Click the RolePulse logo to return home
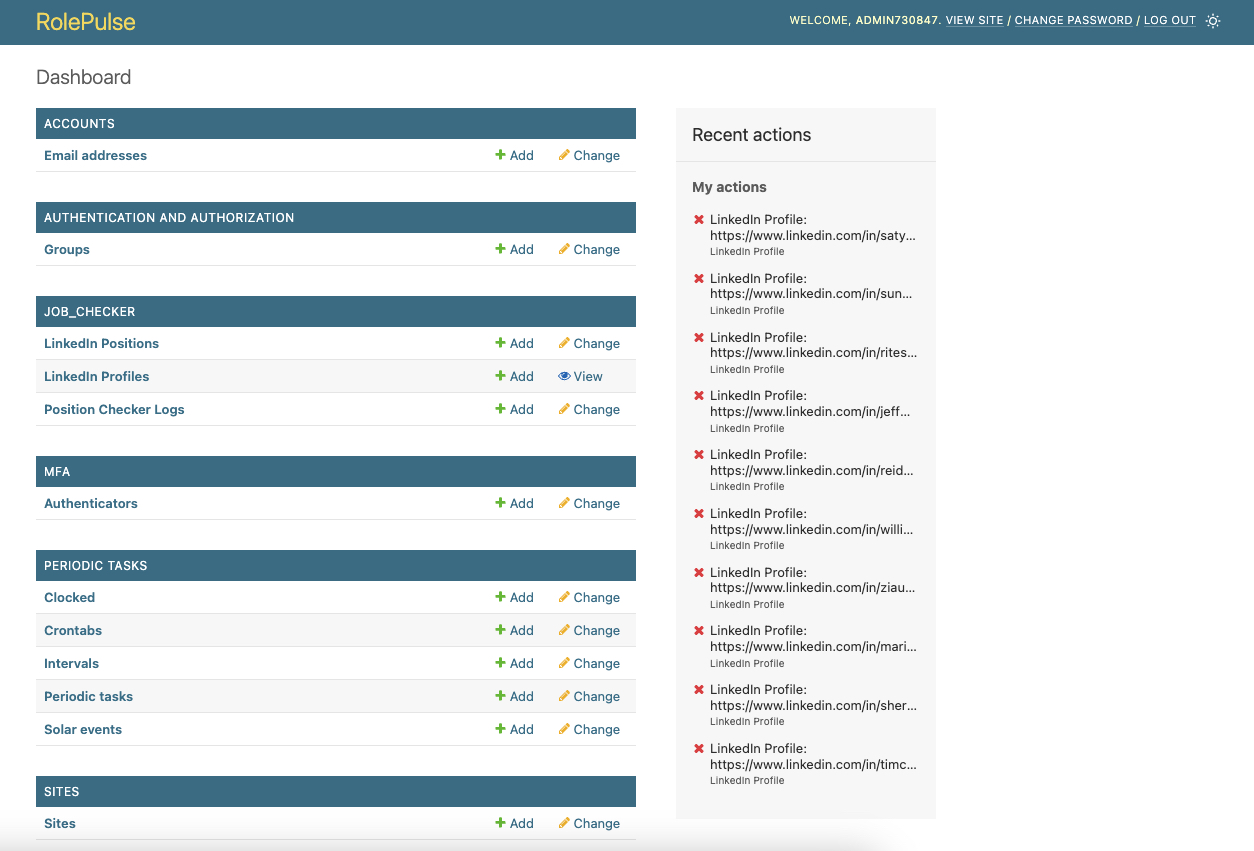Viewport: 1254px width, 851px height. click(x=85, y=21)
